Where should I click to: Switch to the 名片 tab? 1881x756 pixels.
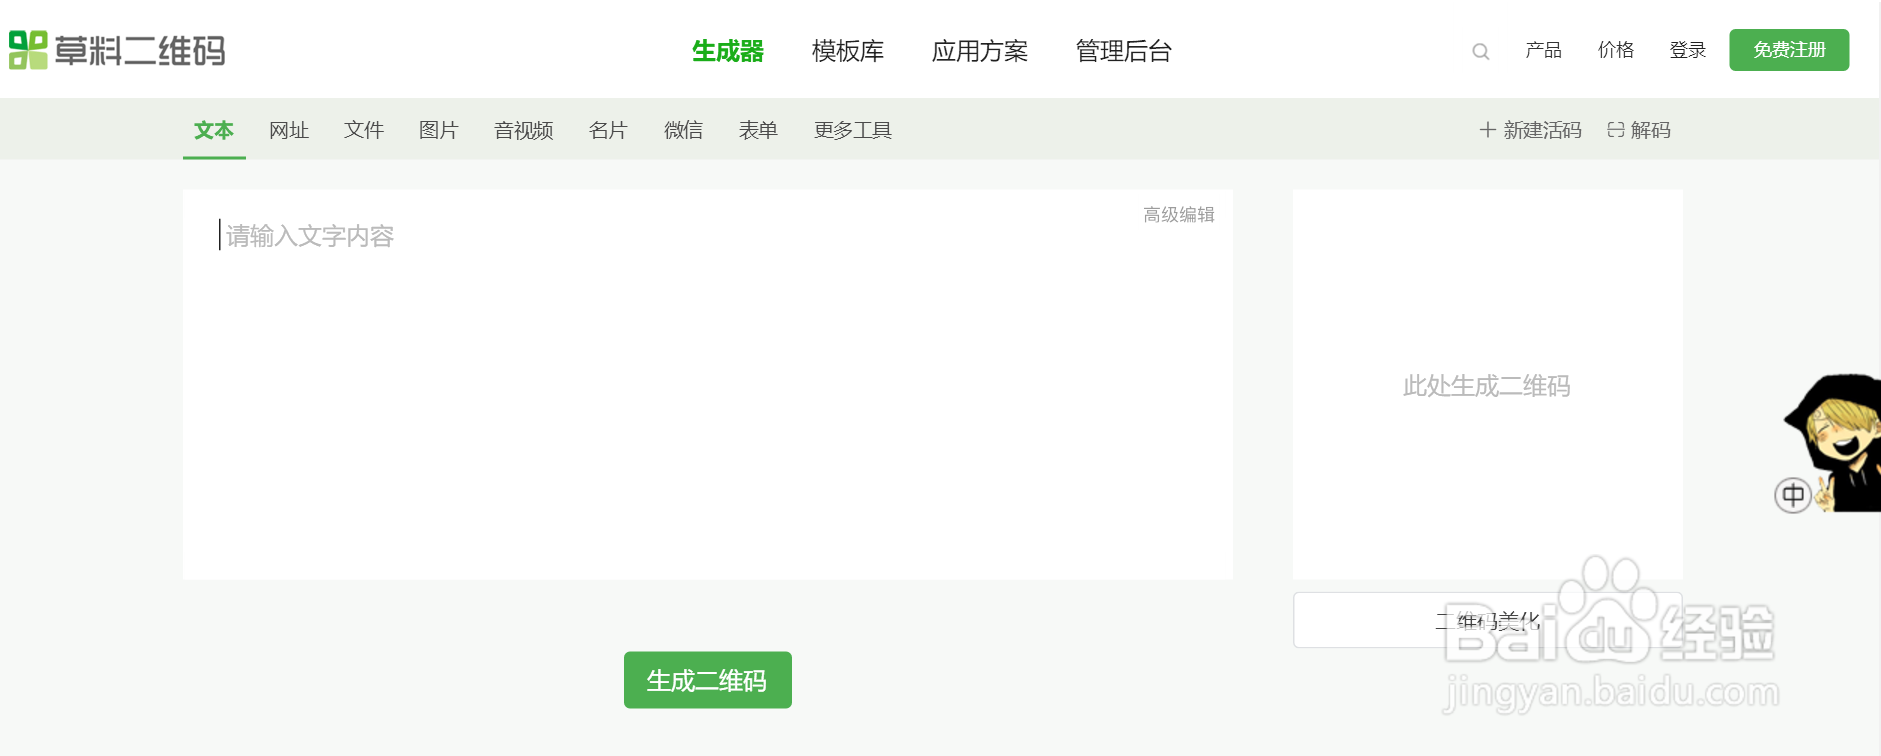click(608, 130)
